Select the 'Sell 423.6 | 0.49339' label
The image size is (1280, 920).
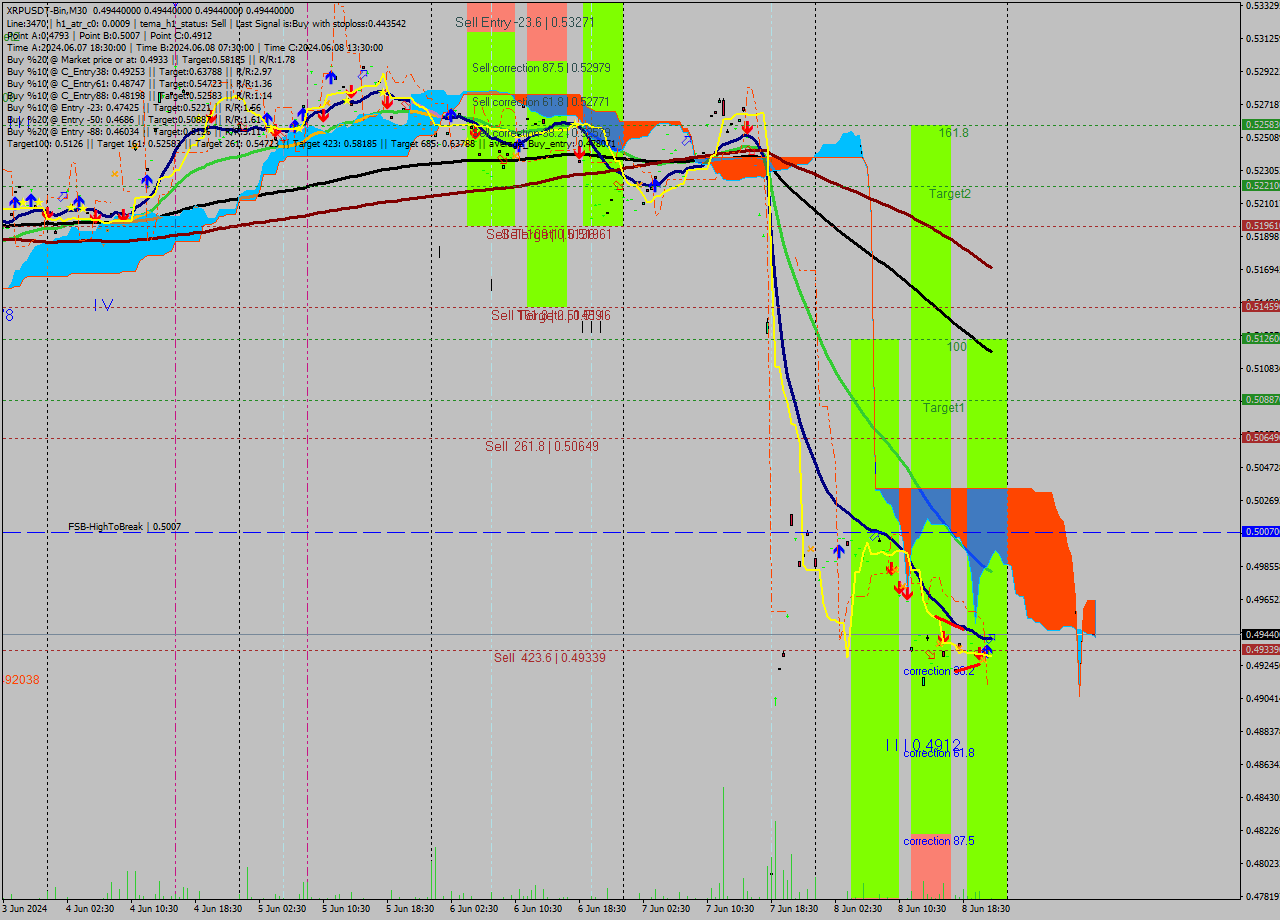pos(550,657)
